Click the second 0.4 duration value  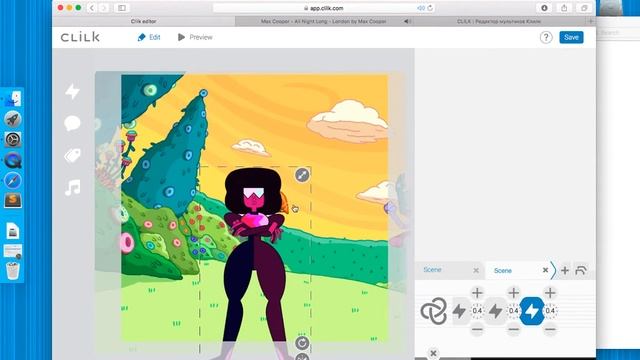point(513,311)
